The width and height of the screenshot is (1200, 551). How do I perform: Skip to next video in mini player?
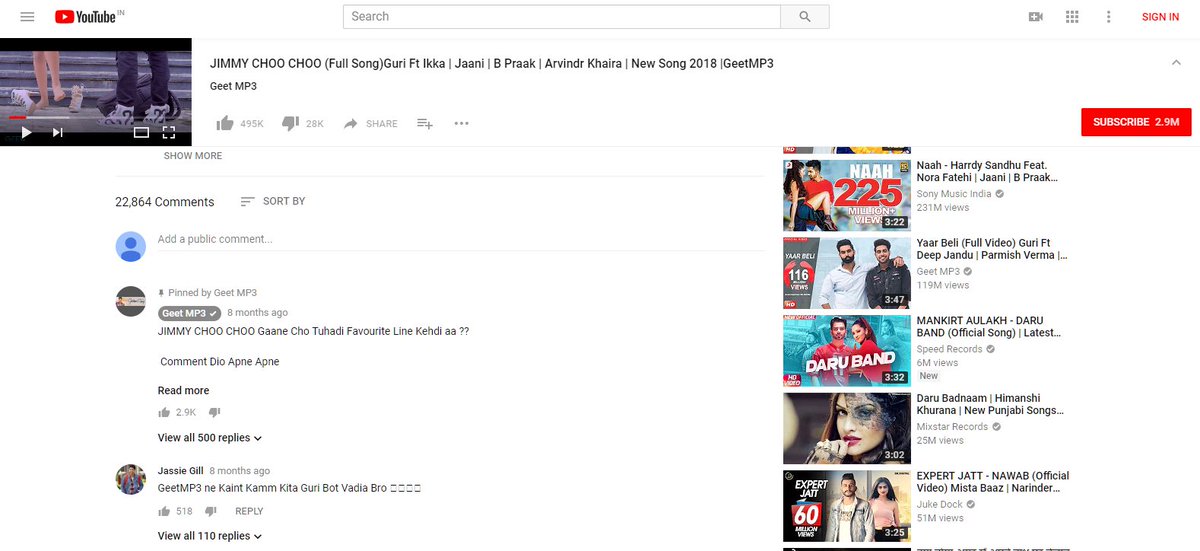[x=57, y=132]
